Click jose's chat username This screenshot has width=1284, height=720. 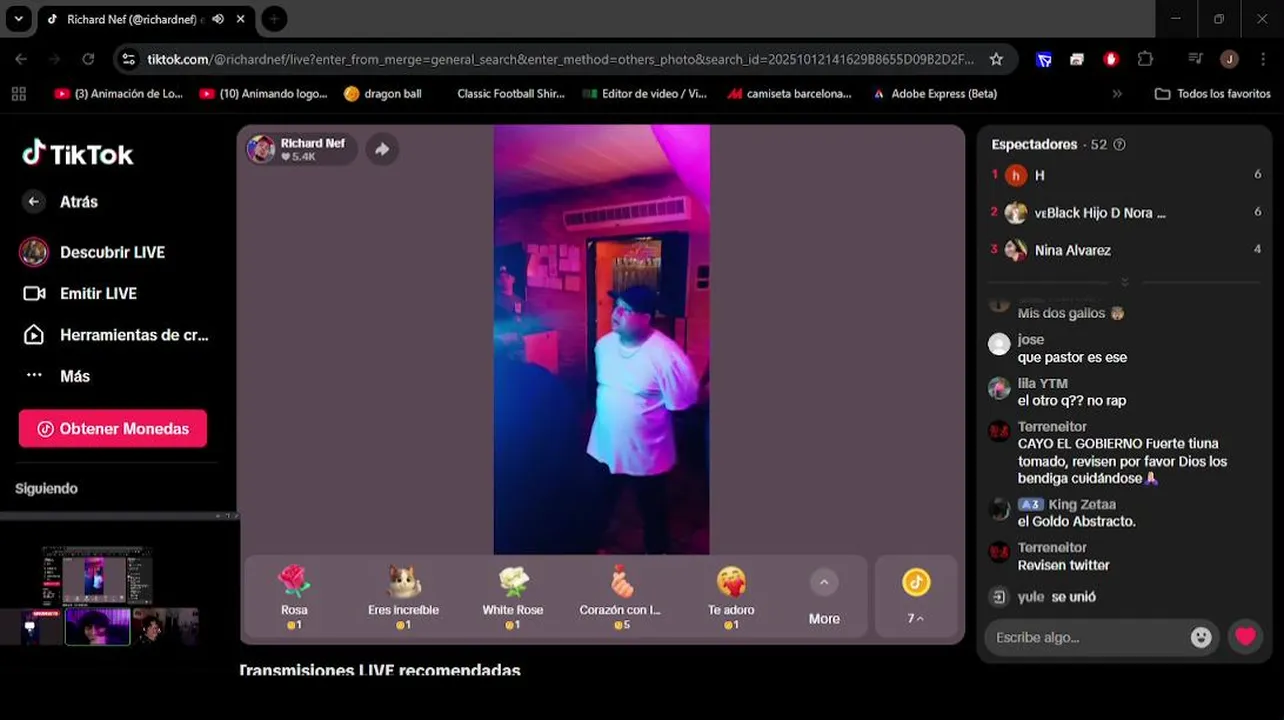(x=1031, y=340)
